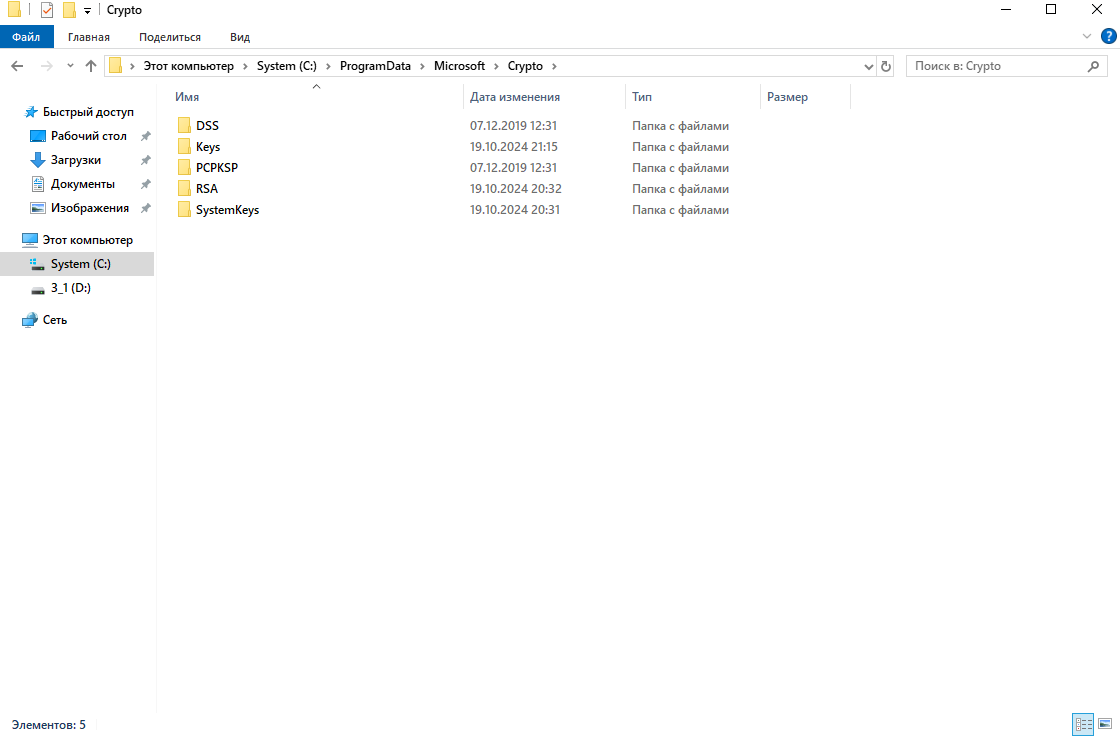Viewport: 1120px width, 737px height.
Task: Expand the ribbon with the chevron arrow
Action: point(1086,36)
